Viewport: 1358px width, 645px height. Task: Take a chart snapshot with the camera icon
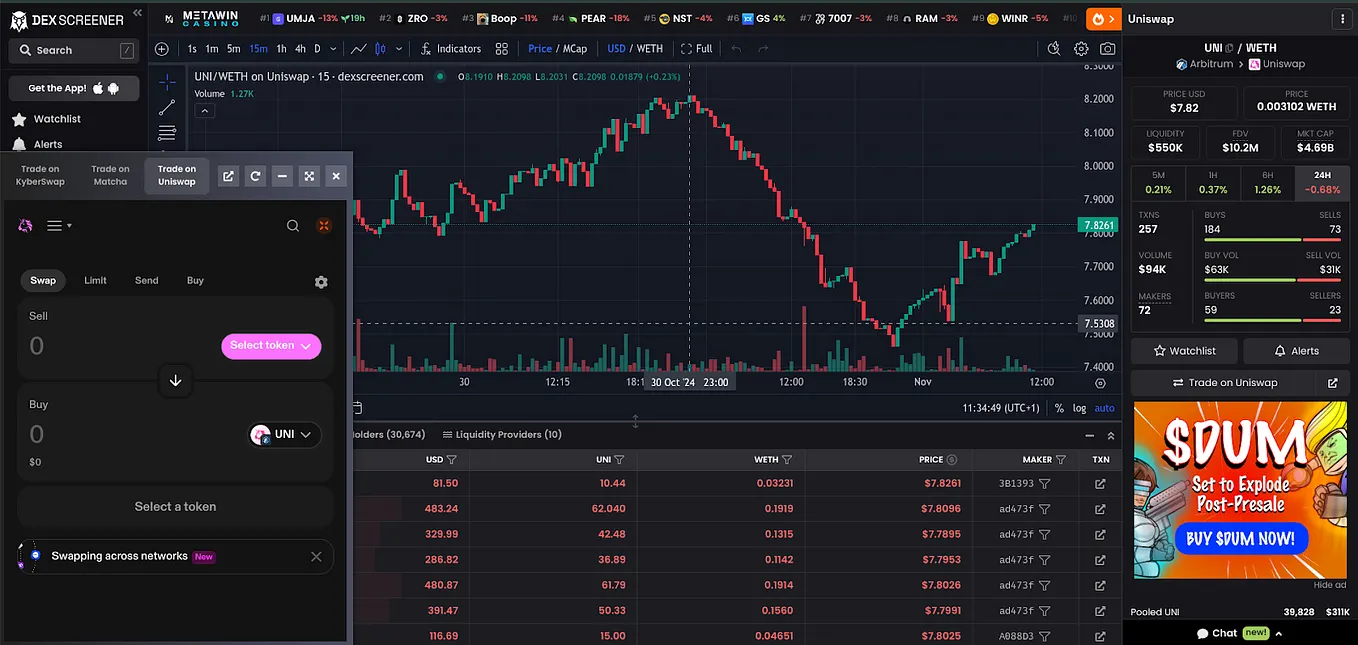pos(1107,48)
